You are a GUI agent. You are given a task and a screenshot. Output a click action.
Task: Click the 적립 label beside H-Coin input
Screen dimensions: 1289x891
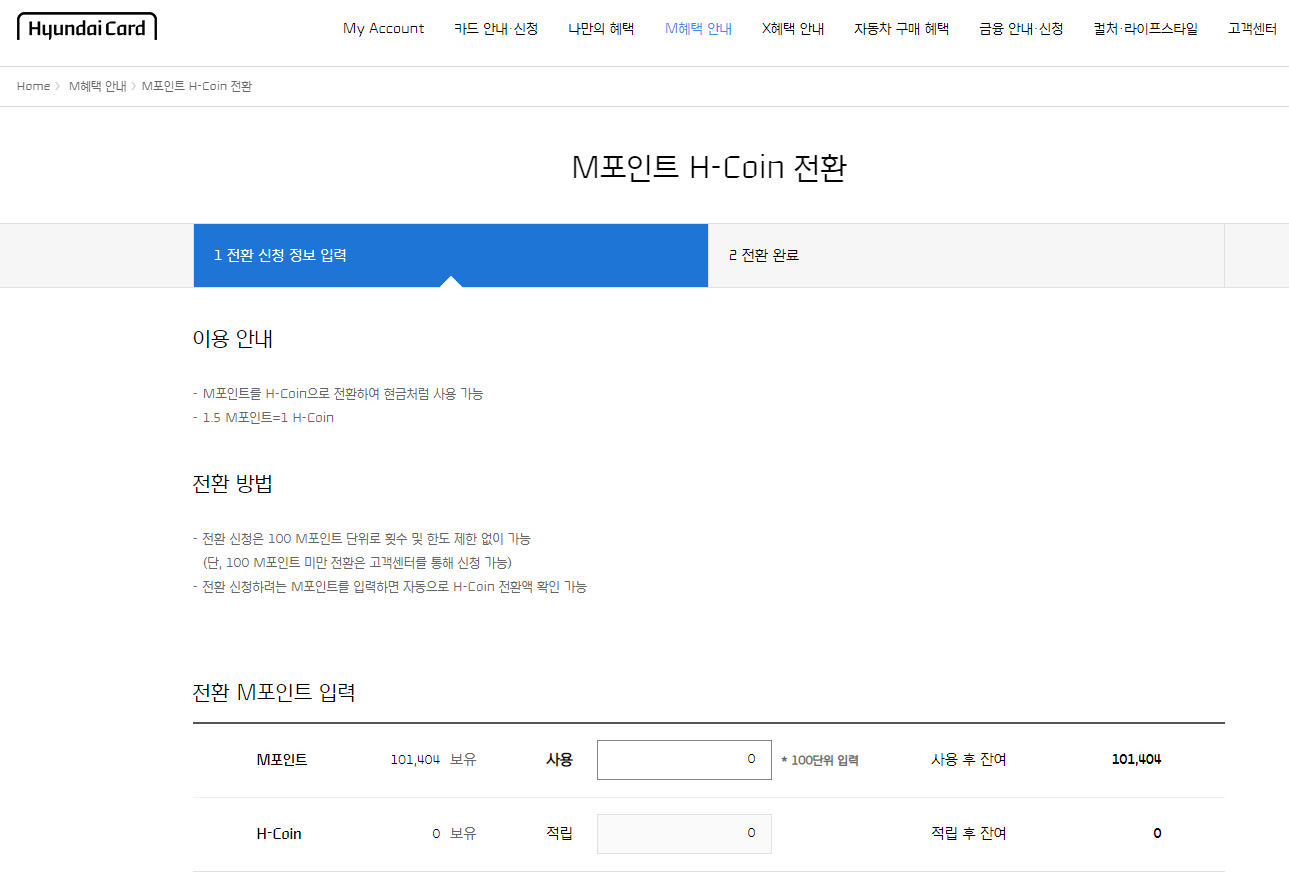click(559, 834)
